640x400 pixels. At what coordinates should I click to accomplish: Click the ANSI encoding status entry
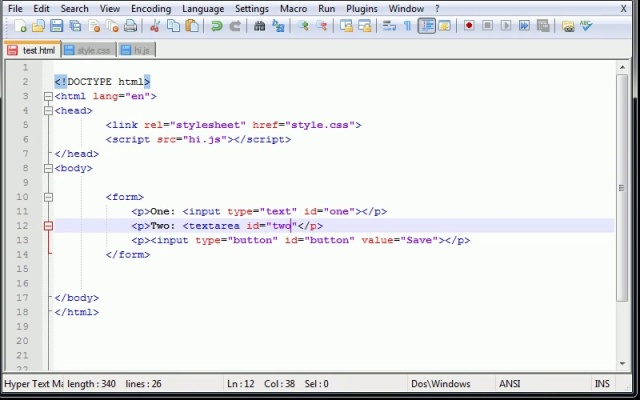(x=509, y=384)
